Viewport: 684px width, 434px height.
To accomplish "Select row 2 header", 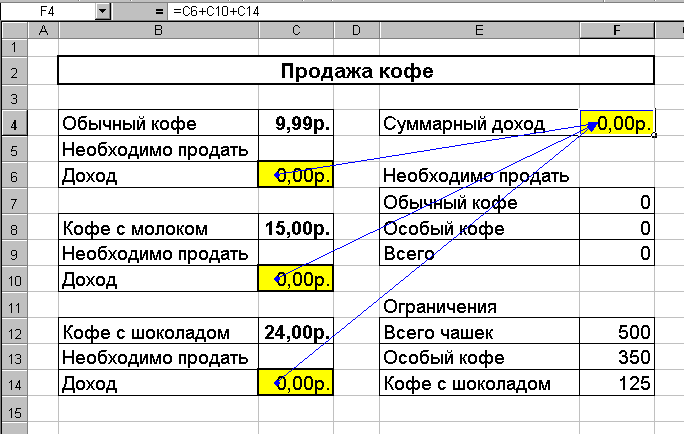I will click(14, 72).
